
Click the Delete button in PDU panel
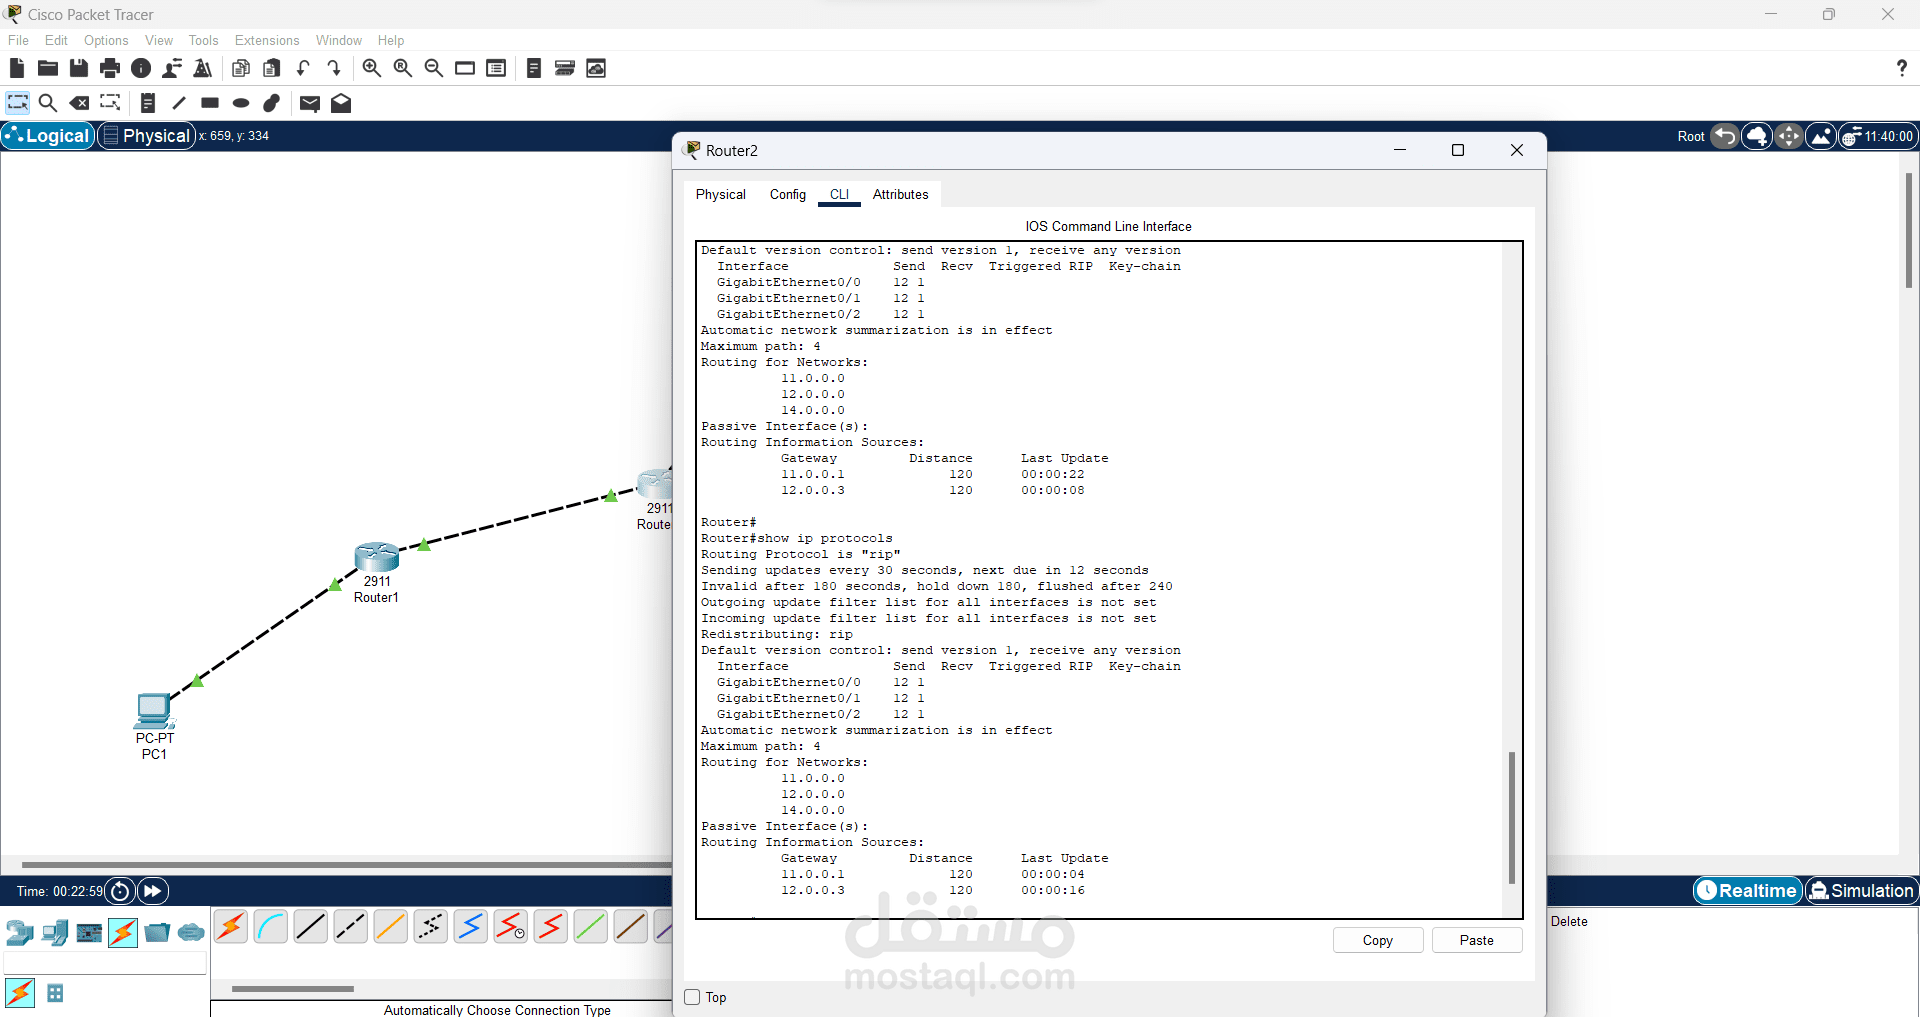pos(1569,921)
